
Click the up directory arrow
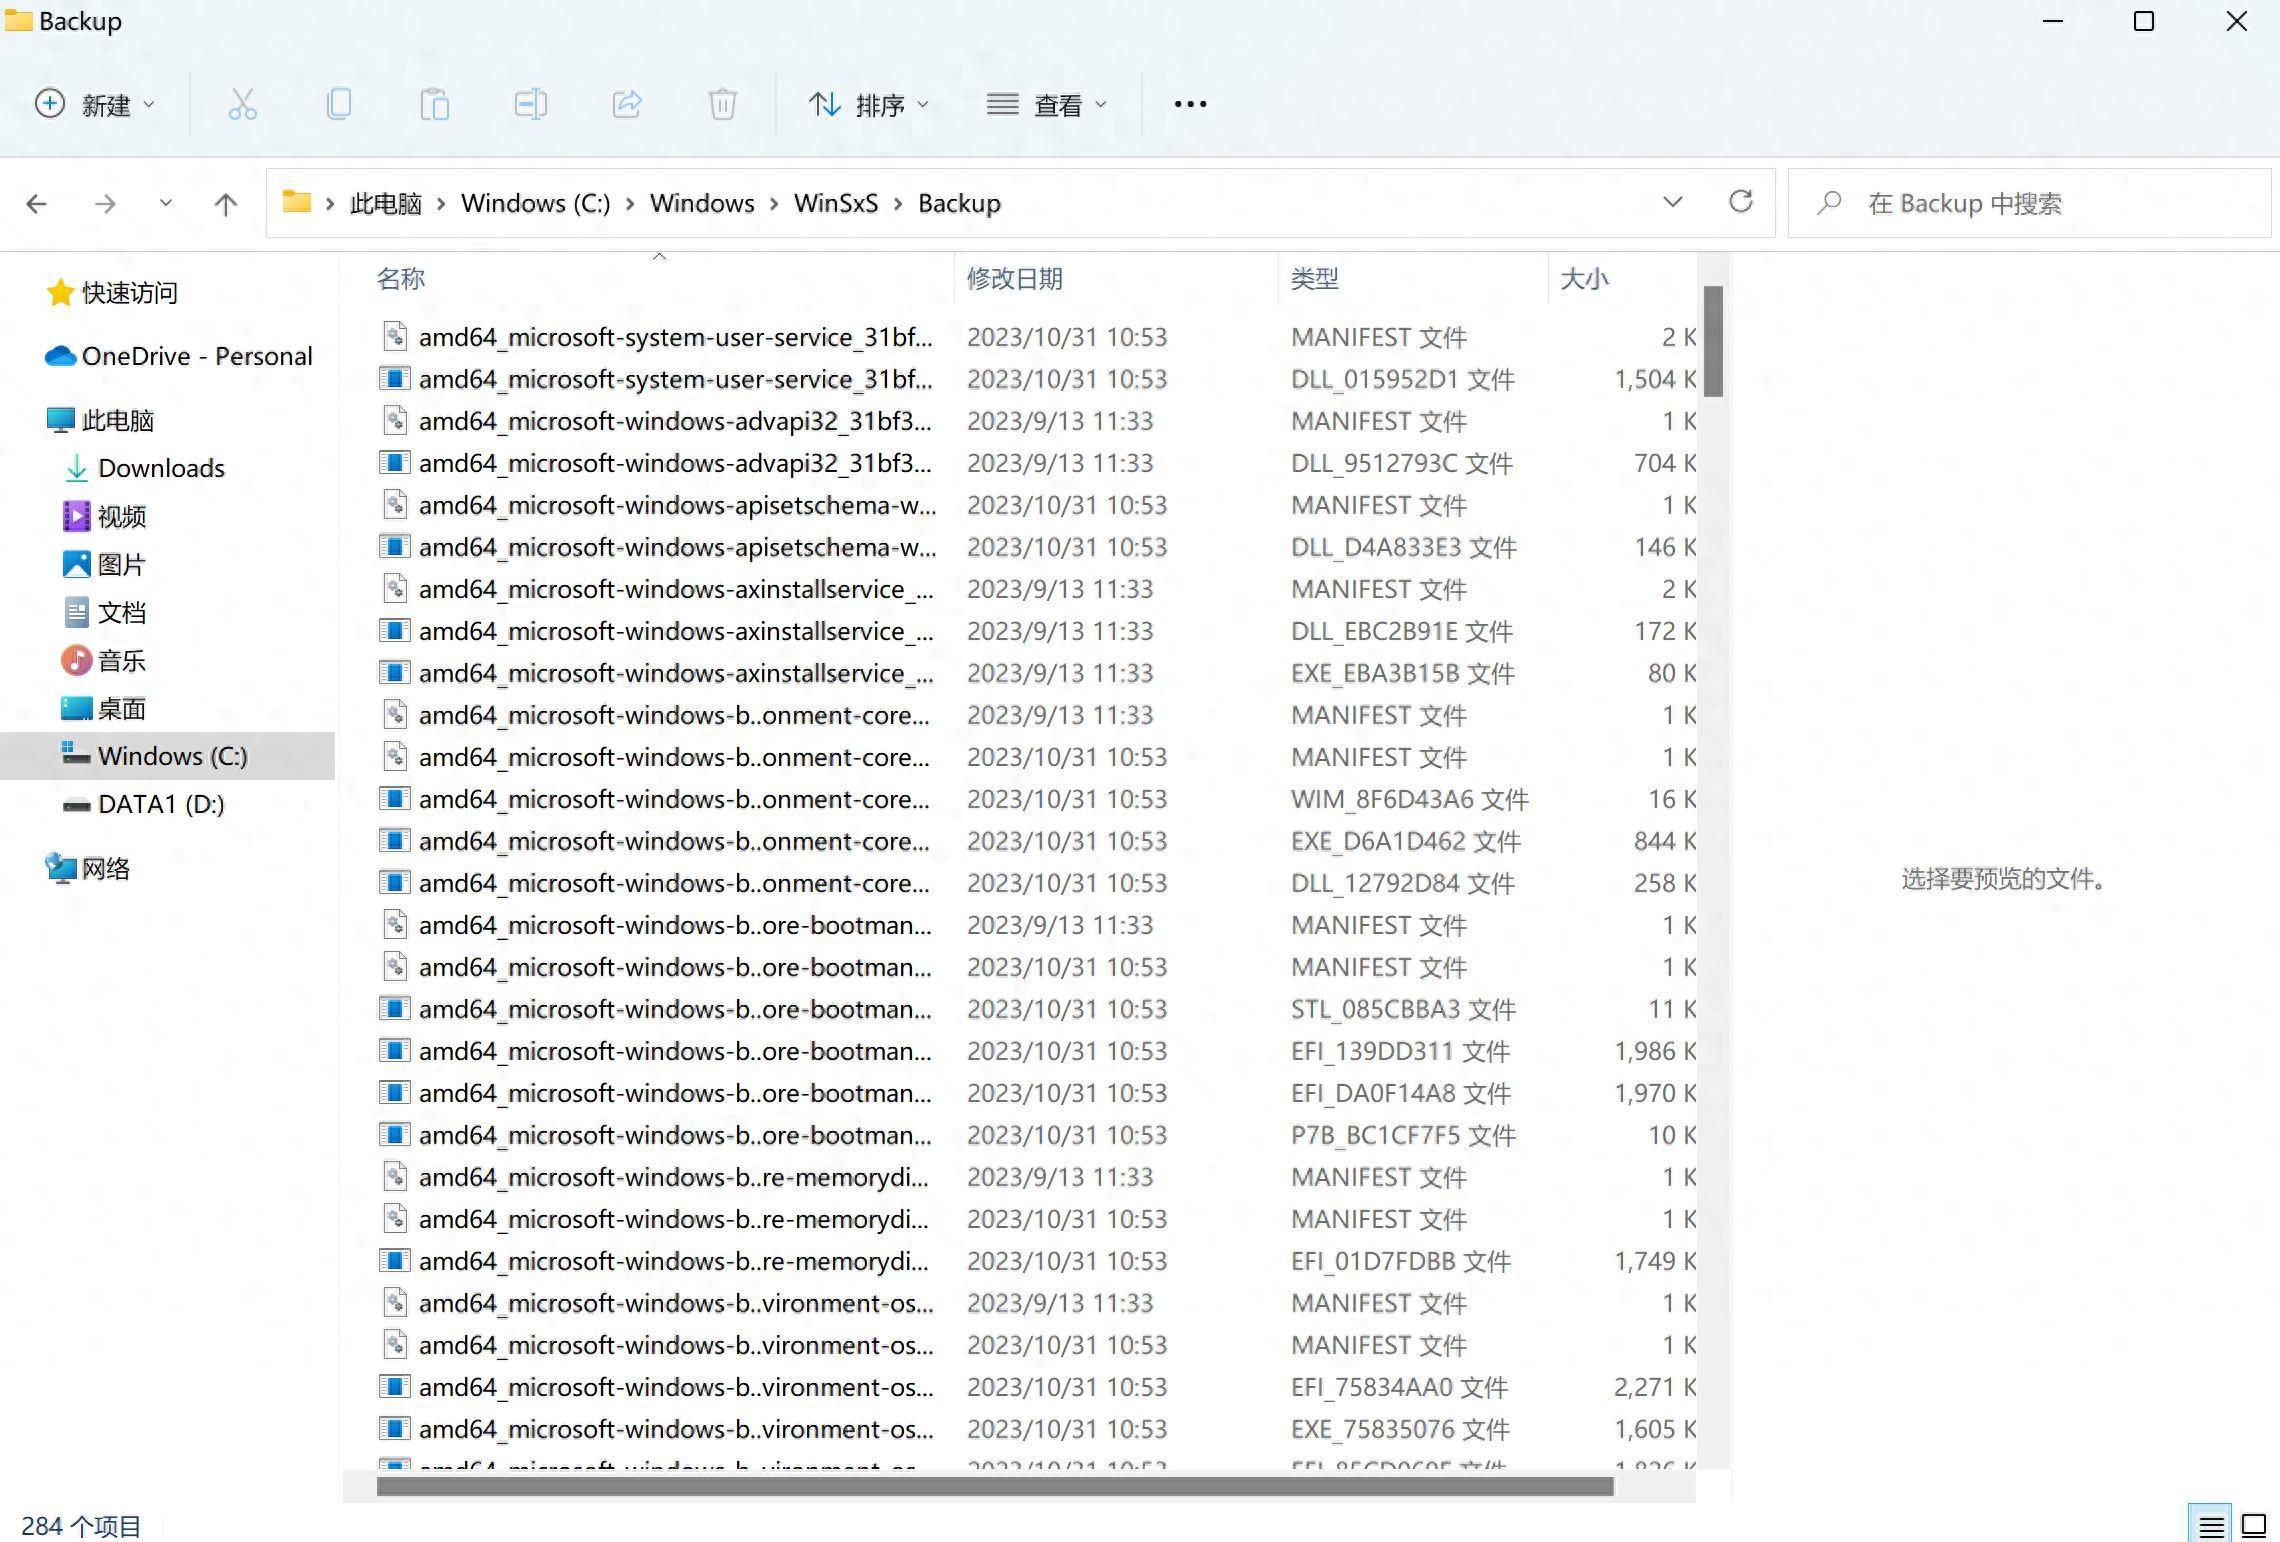pos(225,201)
